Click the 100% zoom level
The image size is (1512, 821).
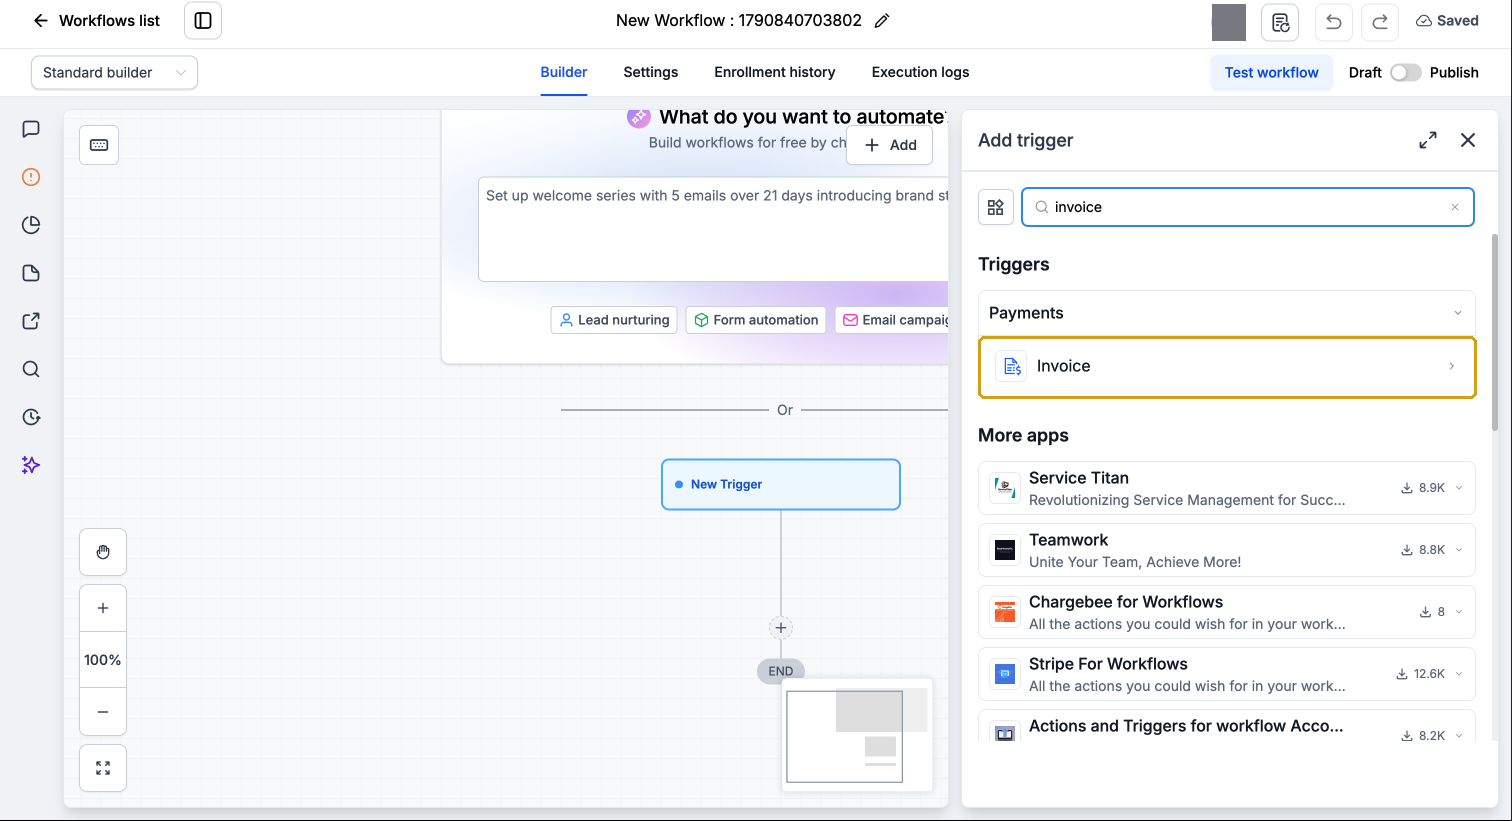click(103, 660)
